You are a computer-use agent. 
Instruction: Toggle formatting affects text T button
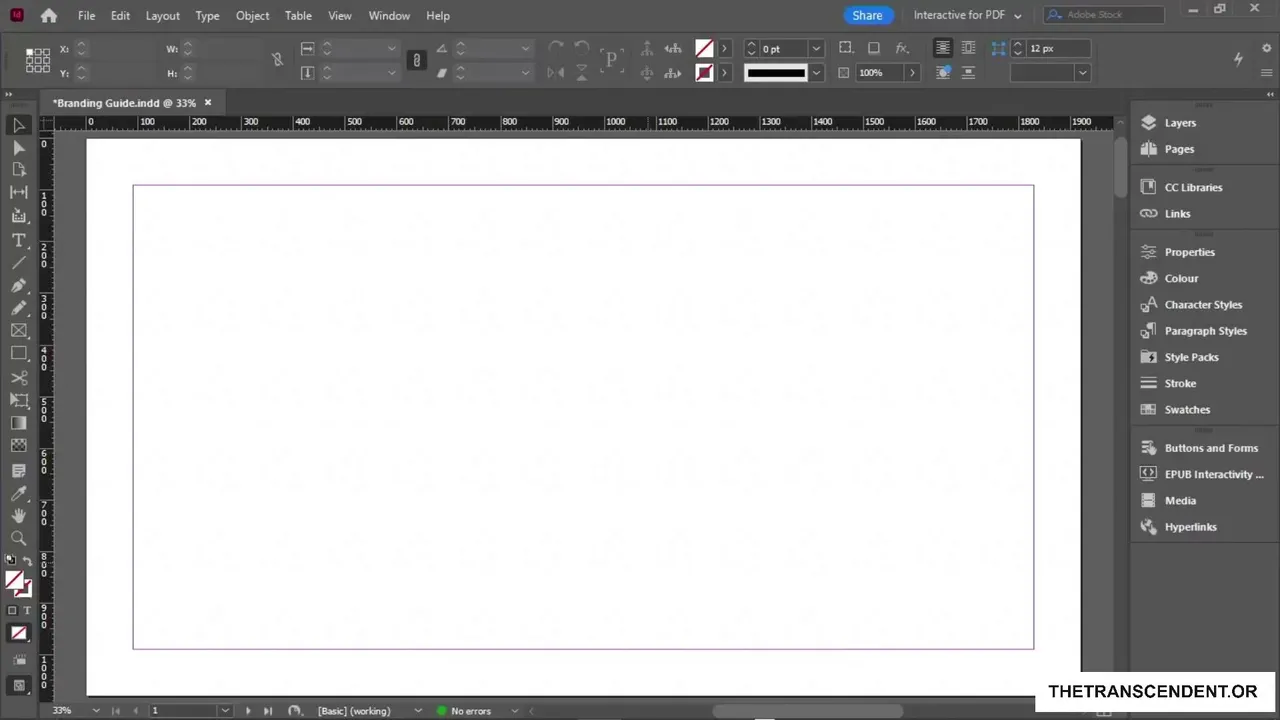(x=27, y=610)
